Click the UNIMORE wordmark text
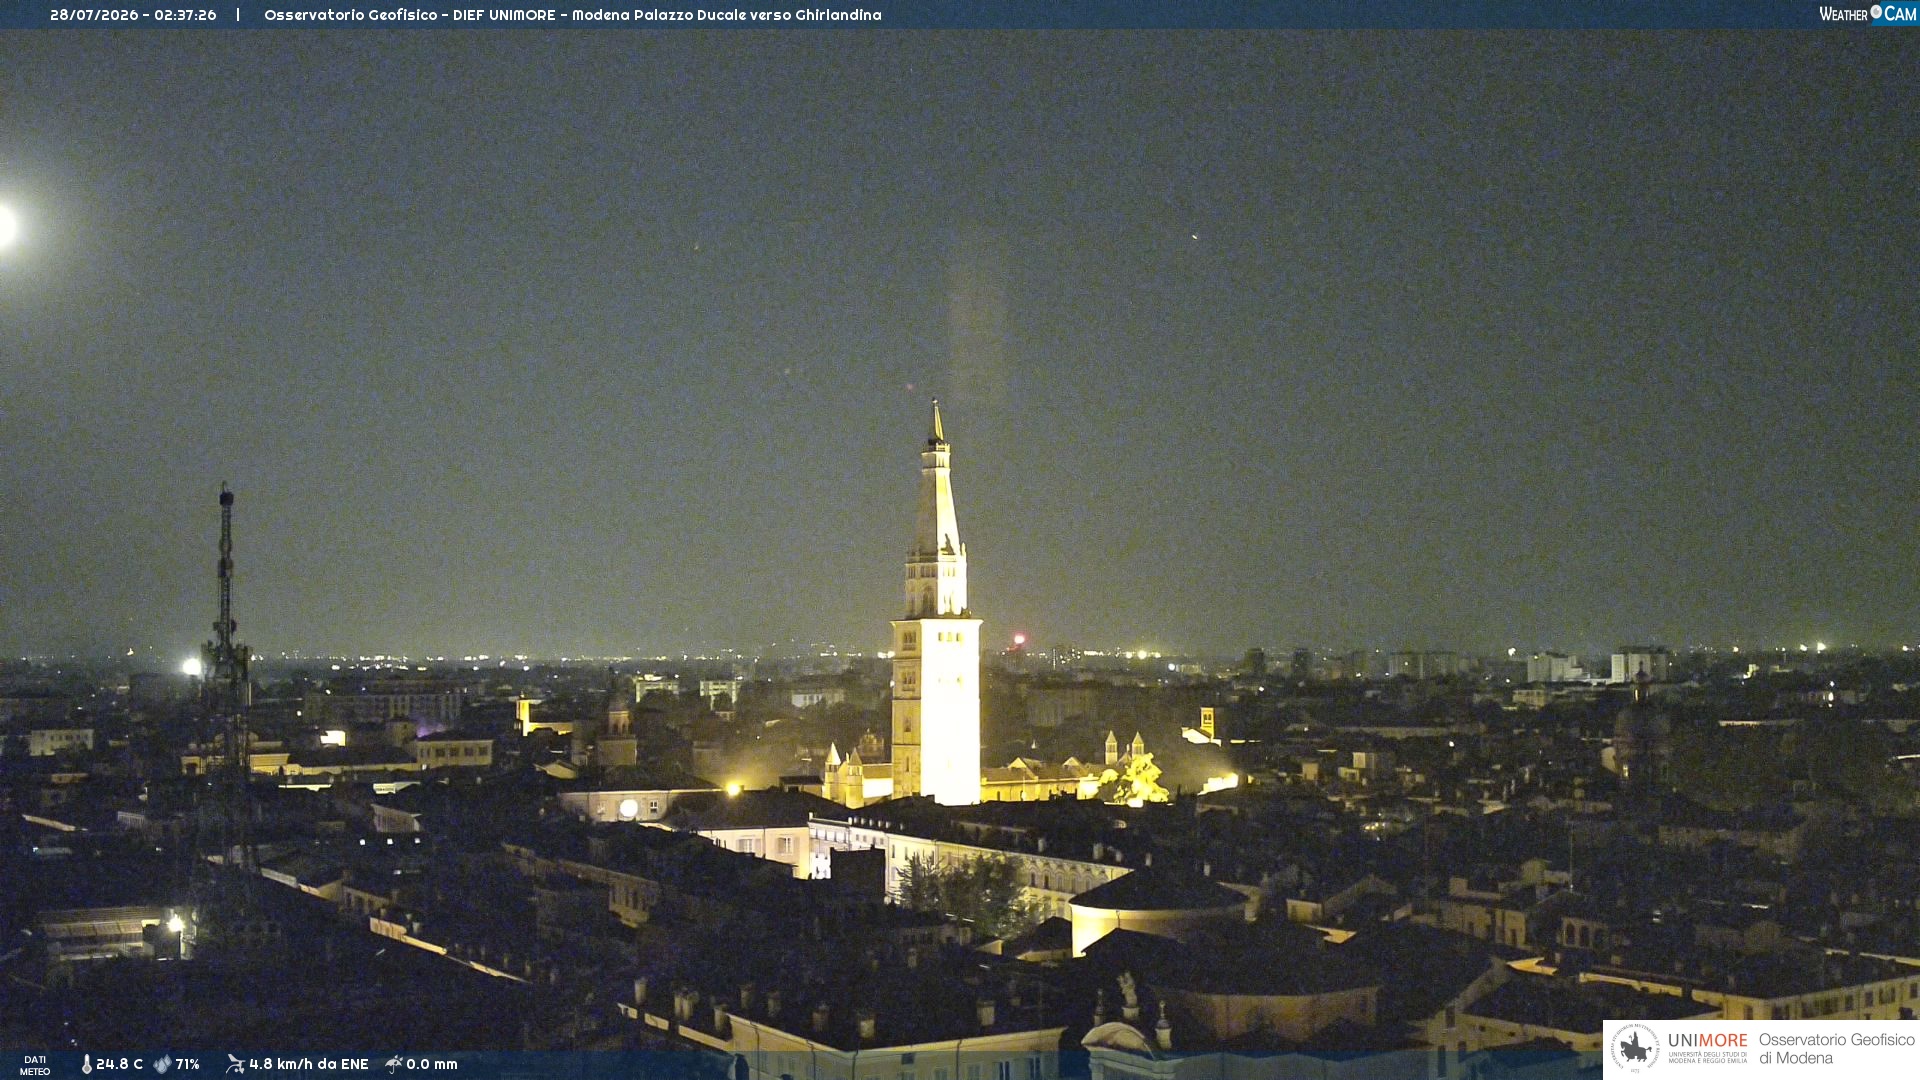 click(x=1707, y=1041)
